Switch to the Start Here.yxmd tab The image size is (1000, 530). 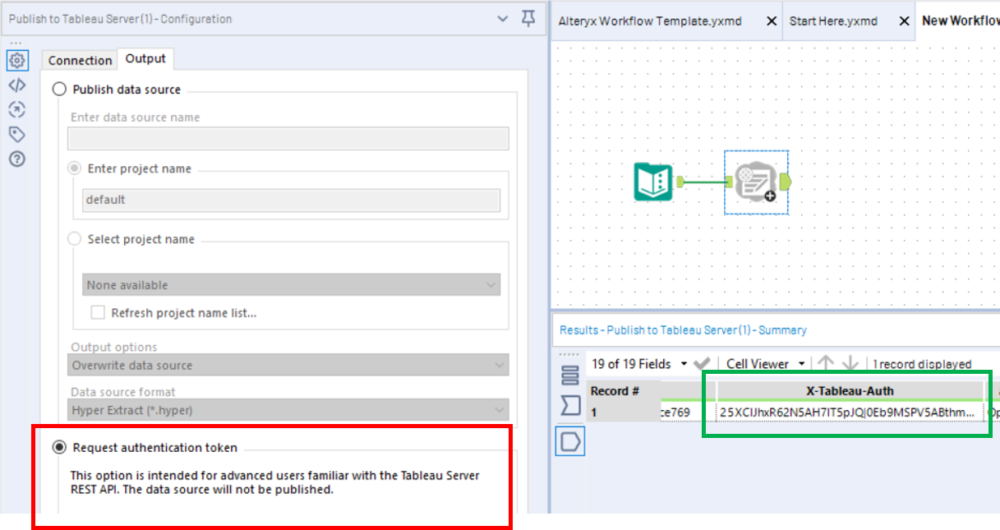click(833, 21)
